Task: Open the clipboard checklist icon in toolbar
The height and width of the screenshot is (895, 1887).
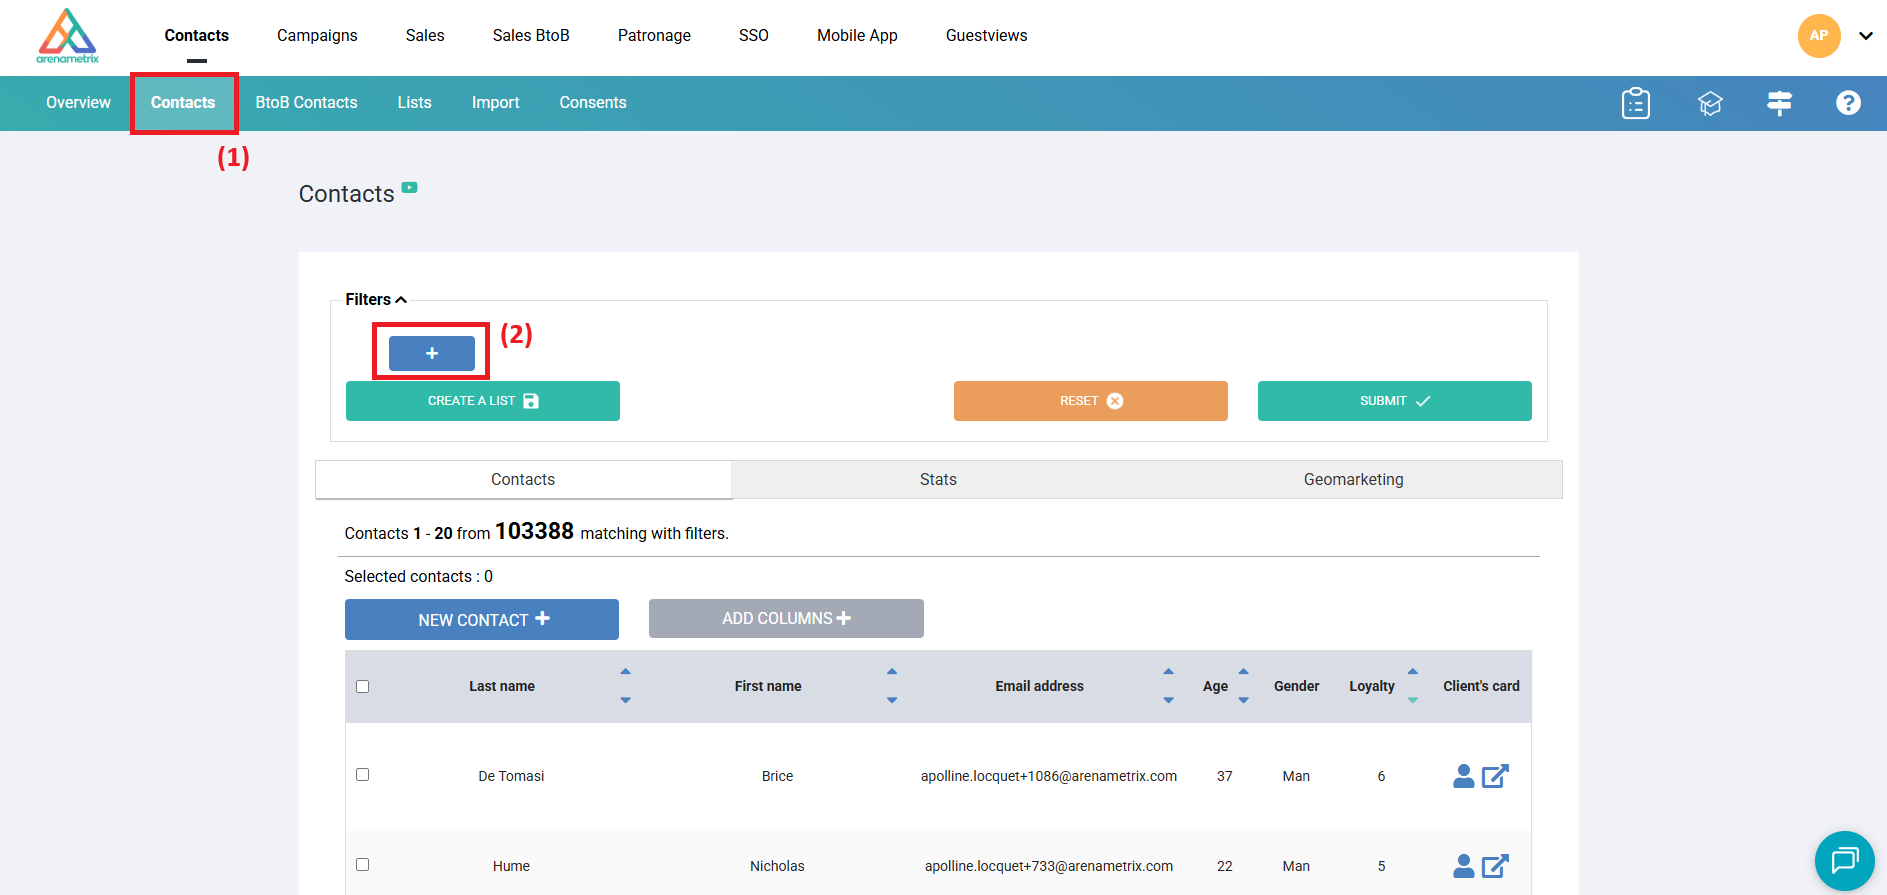Action: click(1635, 103)
